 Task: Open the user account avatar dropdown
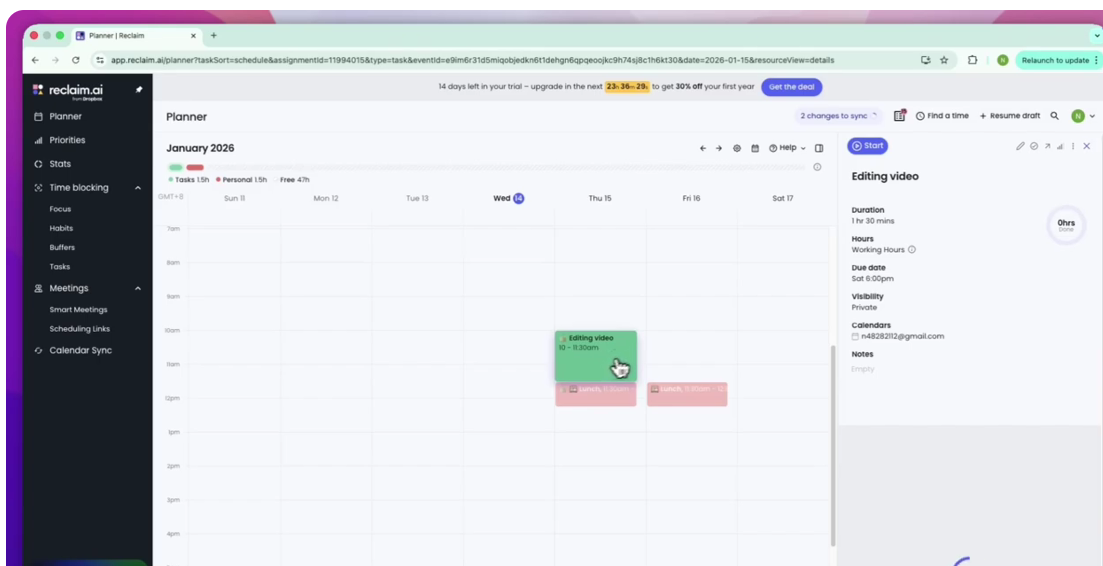(x=1083, y=116)
